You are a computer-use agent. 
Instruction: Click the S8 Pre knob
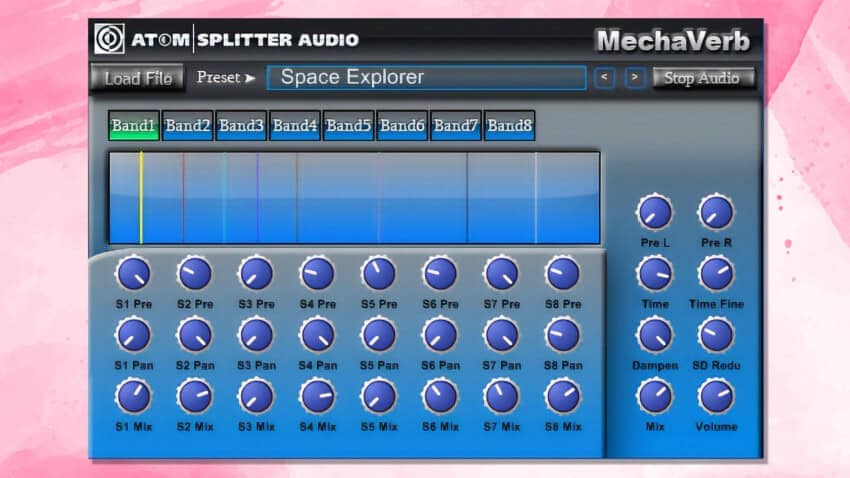[x=563, y=274]
